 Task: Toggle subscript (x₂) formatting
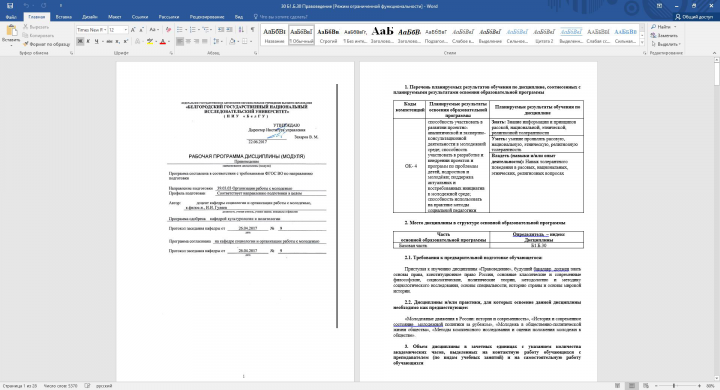point(118,41)
